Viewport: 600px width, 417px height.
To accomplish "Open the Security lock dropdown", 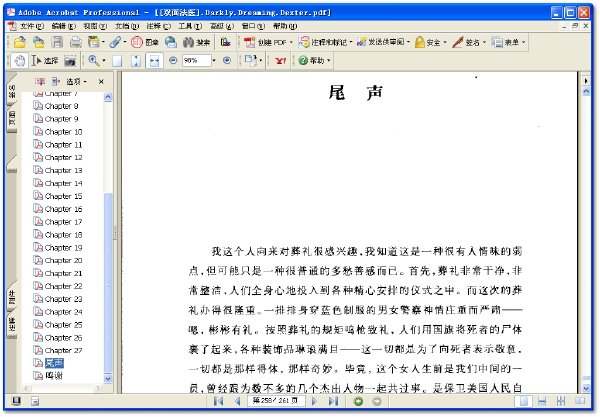I will click(x=431, y=42).
